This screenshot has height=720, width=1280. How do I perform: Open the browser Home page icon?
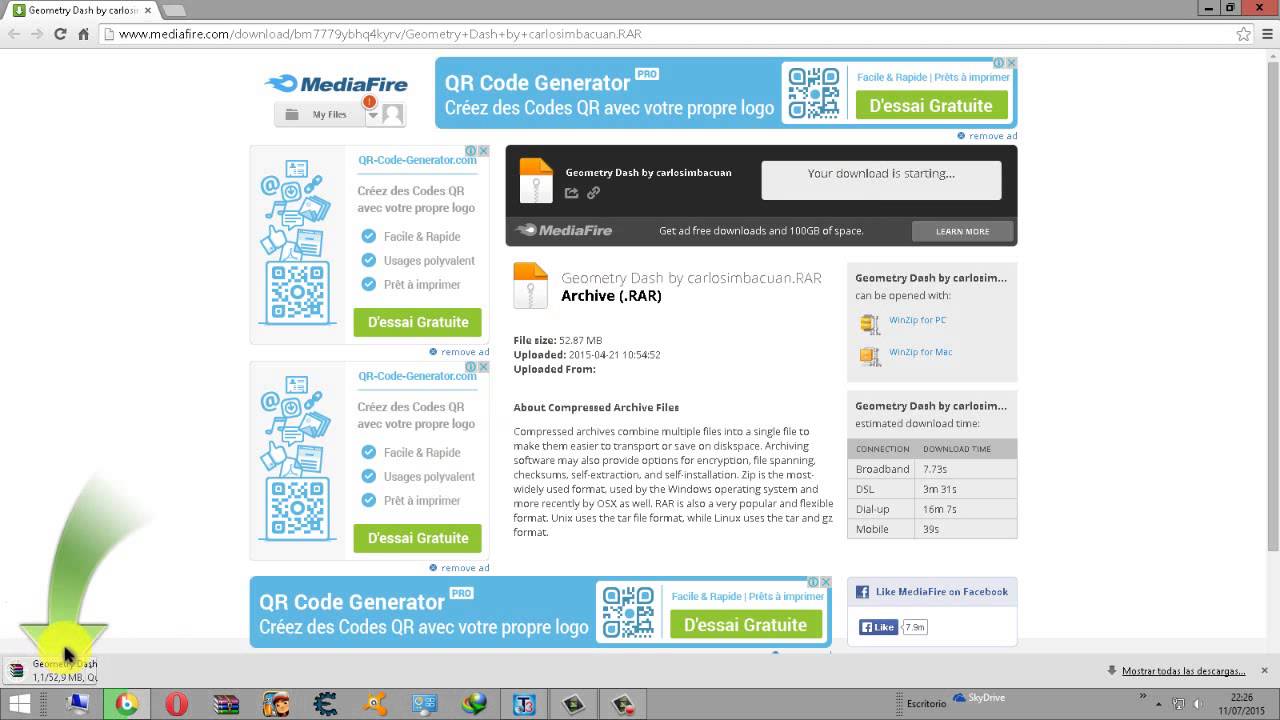[84, 34]
